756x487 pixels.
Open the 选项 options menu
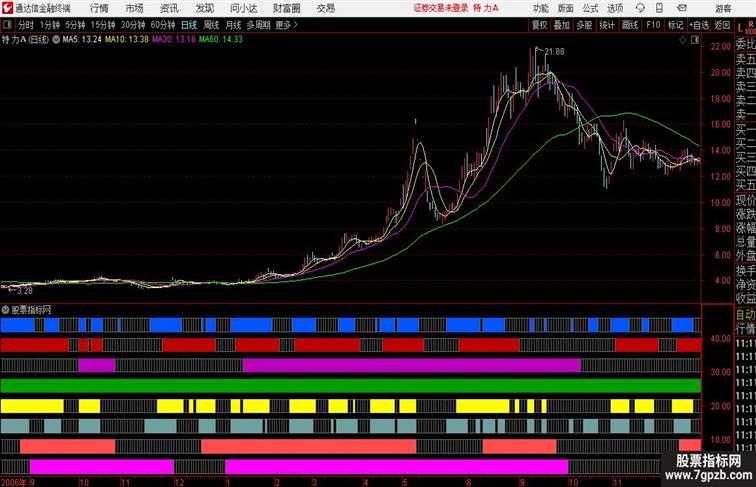[615, 8]
